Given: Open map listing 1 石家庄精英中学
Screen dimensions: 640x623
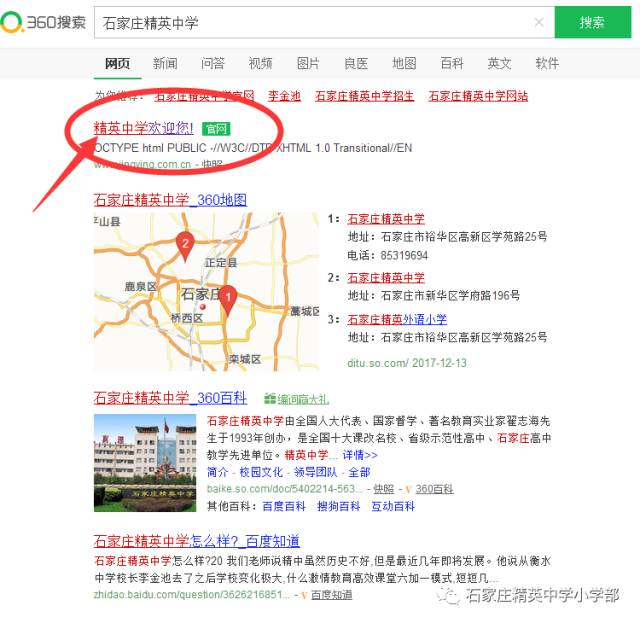Looking at the screenshot, I should (x=386, y=219).
